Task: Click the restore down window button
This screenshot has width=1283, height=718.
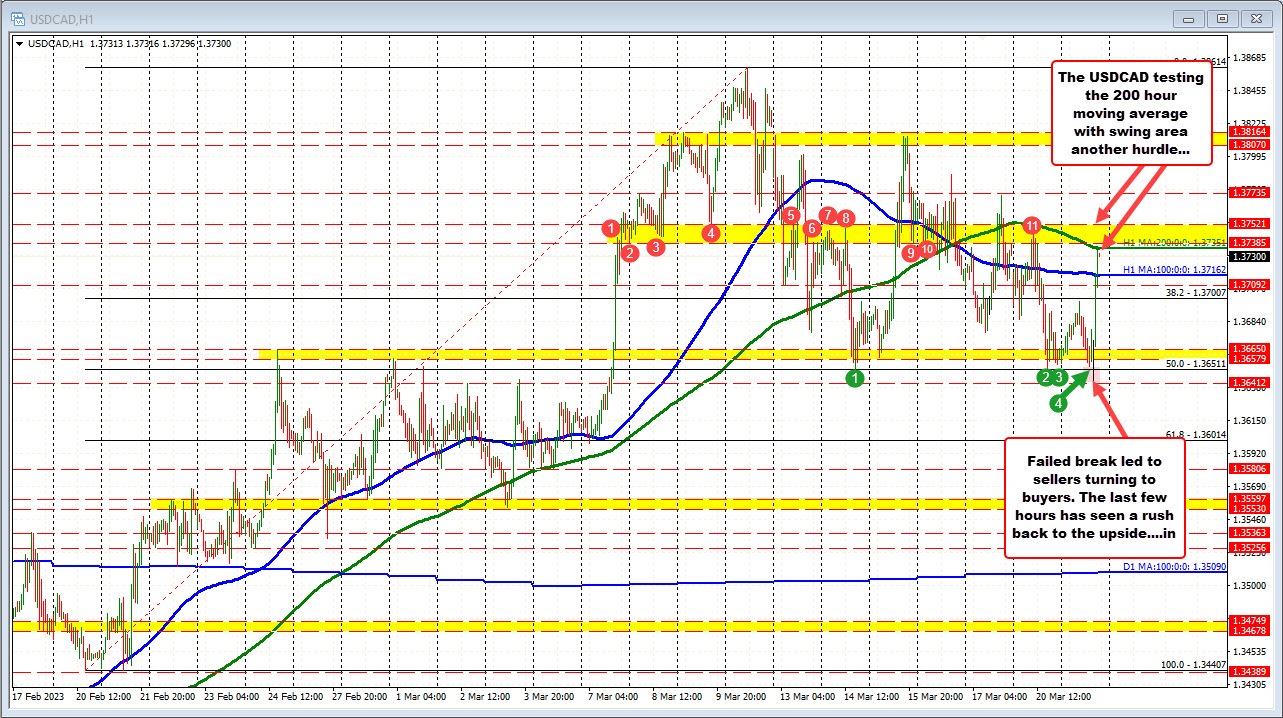Action: click(x=1222, y=18)
